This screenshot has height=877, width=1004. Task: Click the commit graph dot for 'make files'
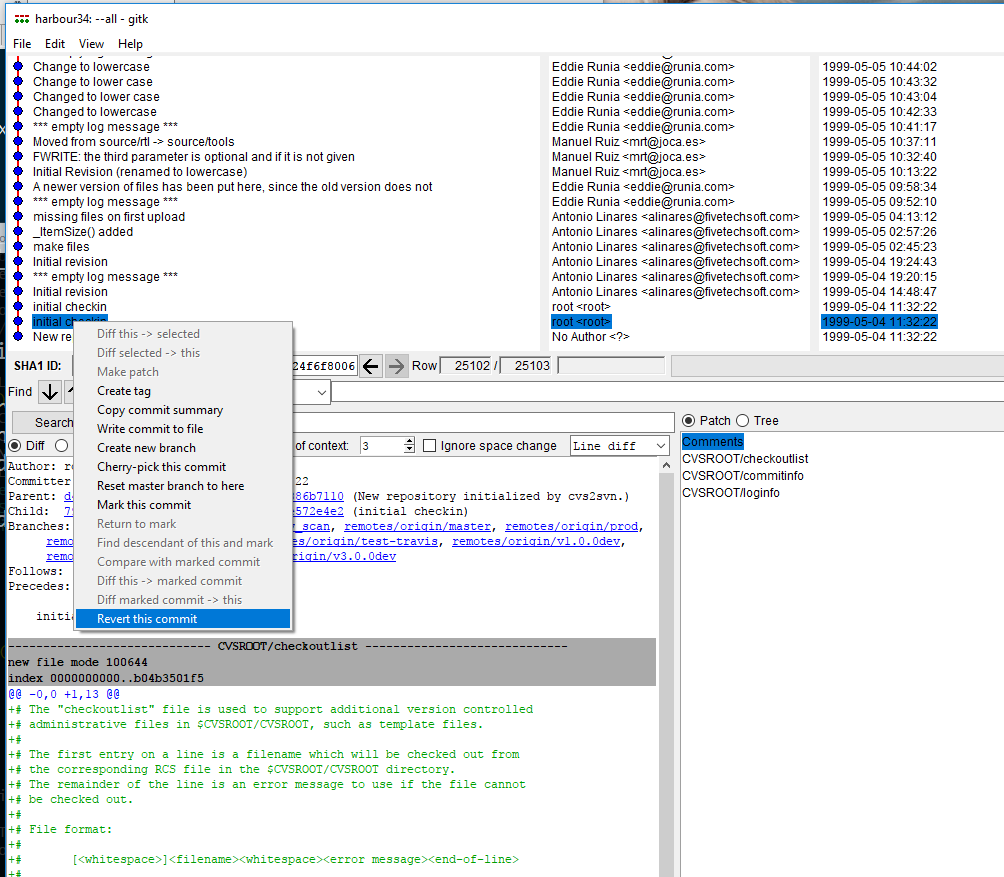tap(18, 247)
